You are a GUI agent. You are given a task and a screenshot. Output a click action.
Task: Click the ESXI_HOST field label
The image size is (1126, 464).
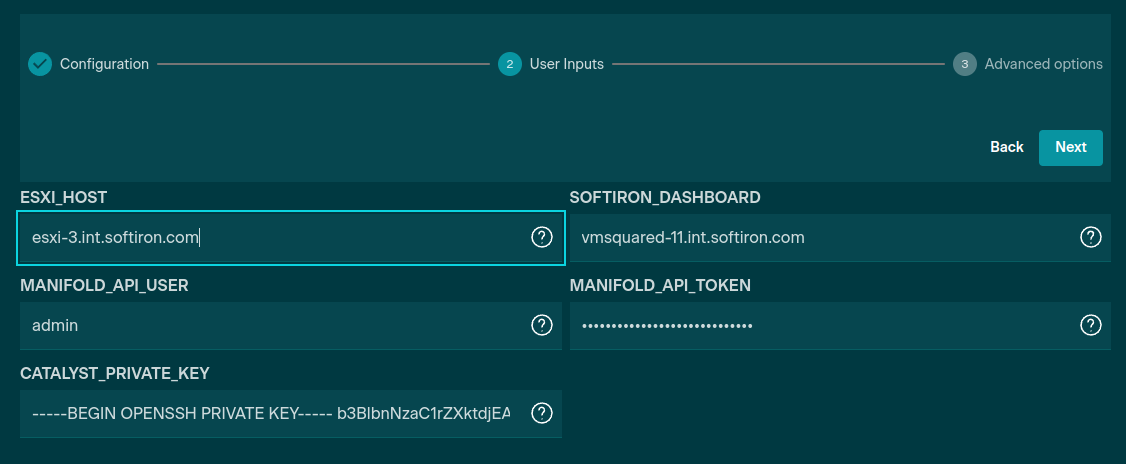tap(63, 197)
